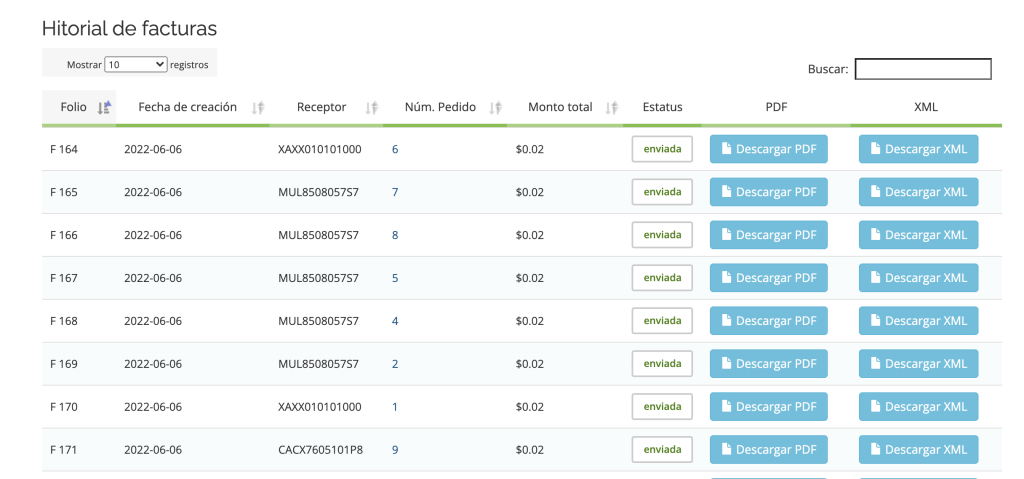Sort by Folio column sort icon
Screen dimensions: 1024x479
[x=104, y=108]
